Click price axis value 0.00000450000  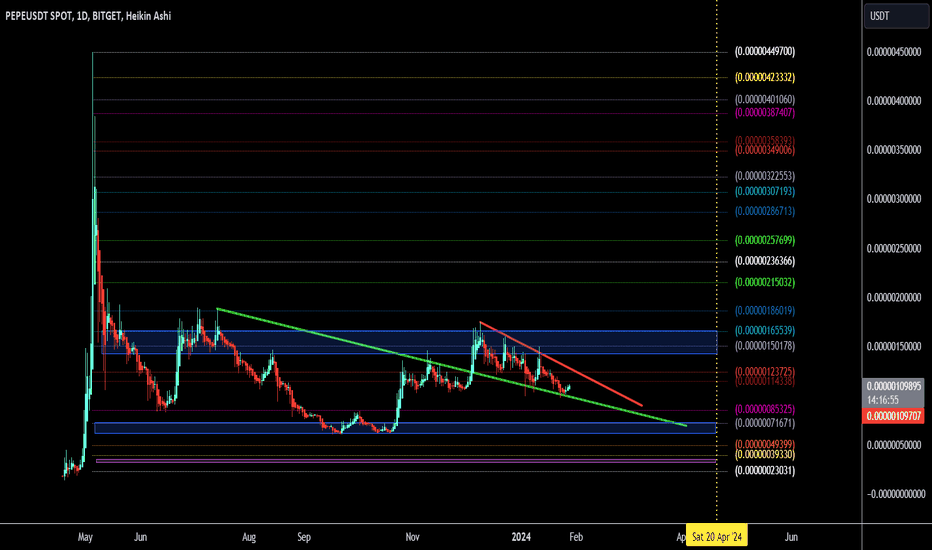893,52
